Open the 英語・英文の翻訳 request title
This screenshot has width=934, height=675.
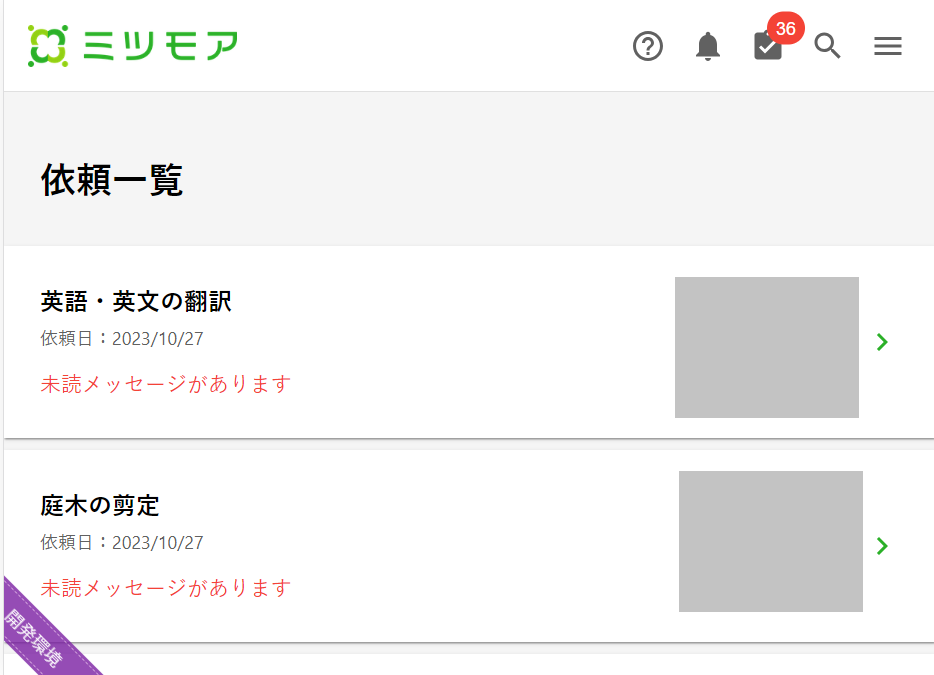136,302
